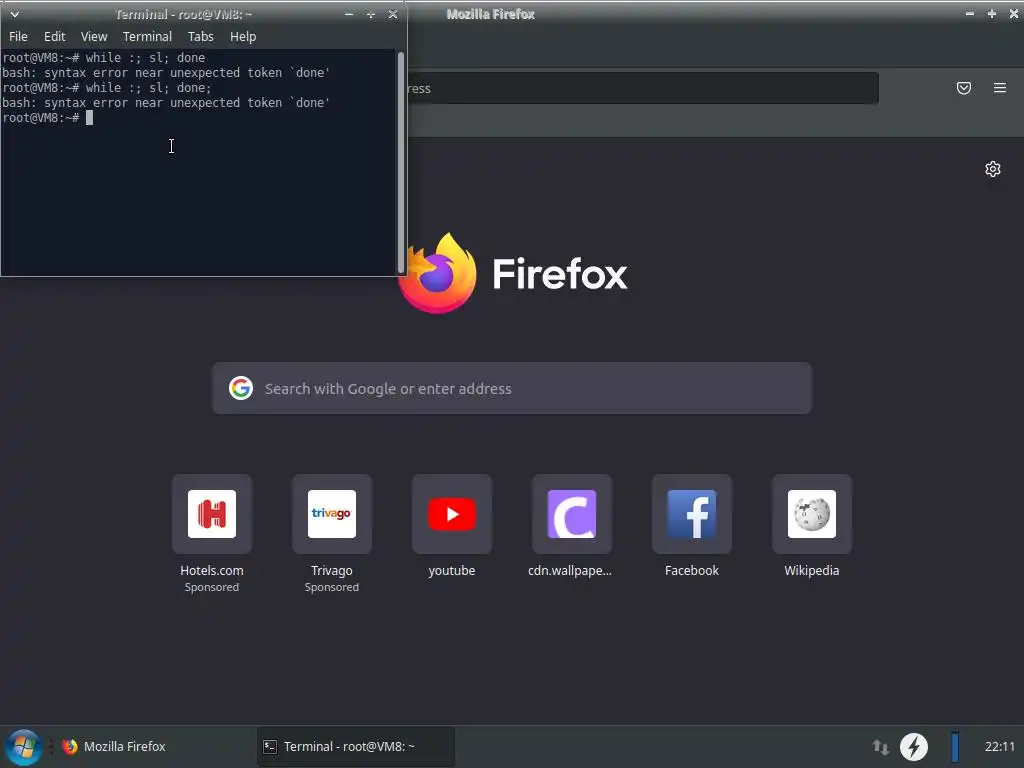
Task: Open the Firefox hamburger application menu
Action: (x=999, y=88)
